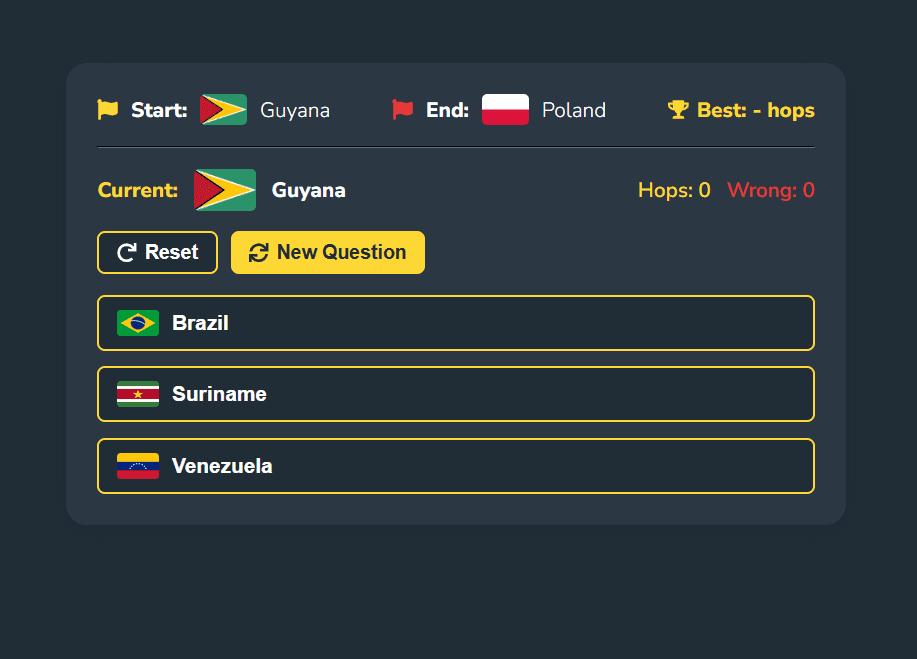This screenshot has width=917, height=659.
Task: Click the Poland flag beside End
Action: point(505,110)
